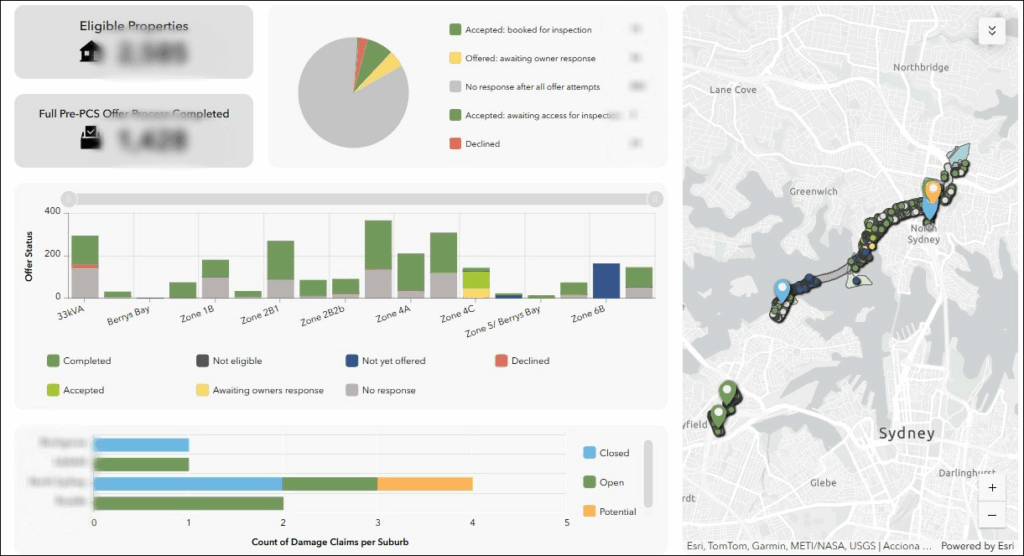Click the Greenwich label on the map

(x=813, y=191)
